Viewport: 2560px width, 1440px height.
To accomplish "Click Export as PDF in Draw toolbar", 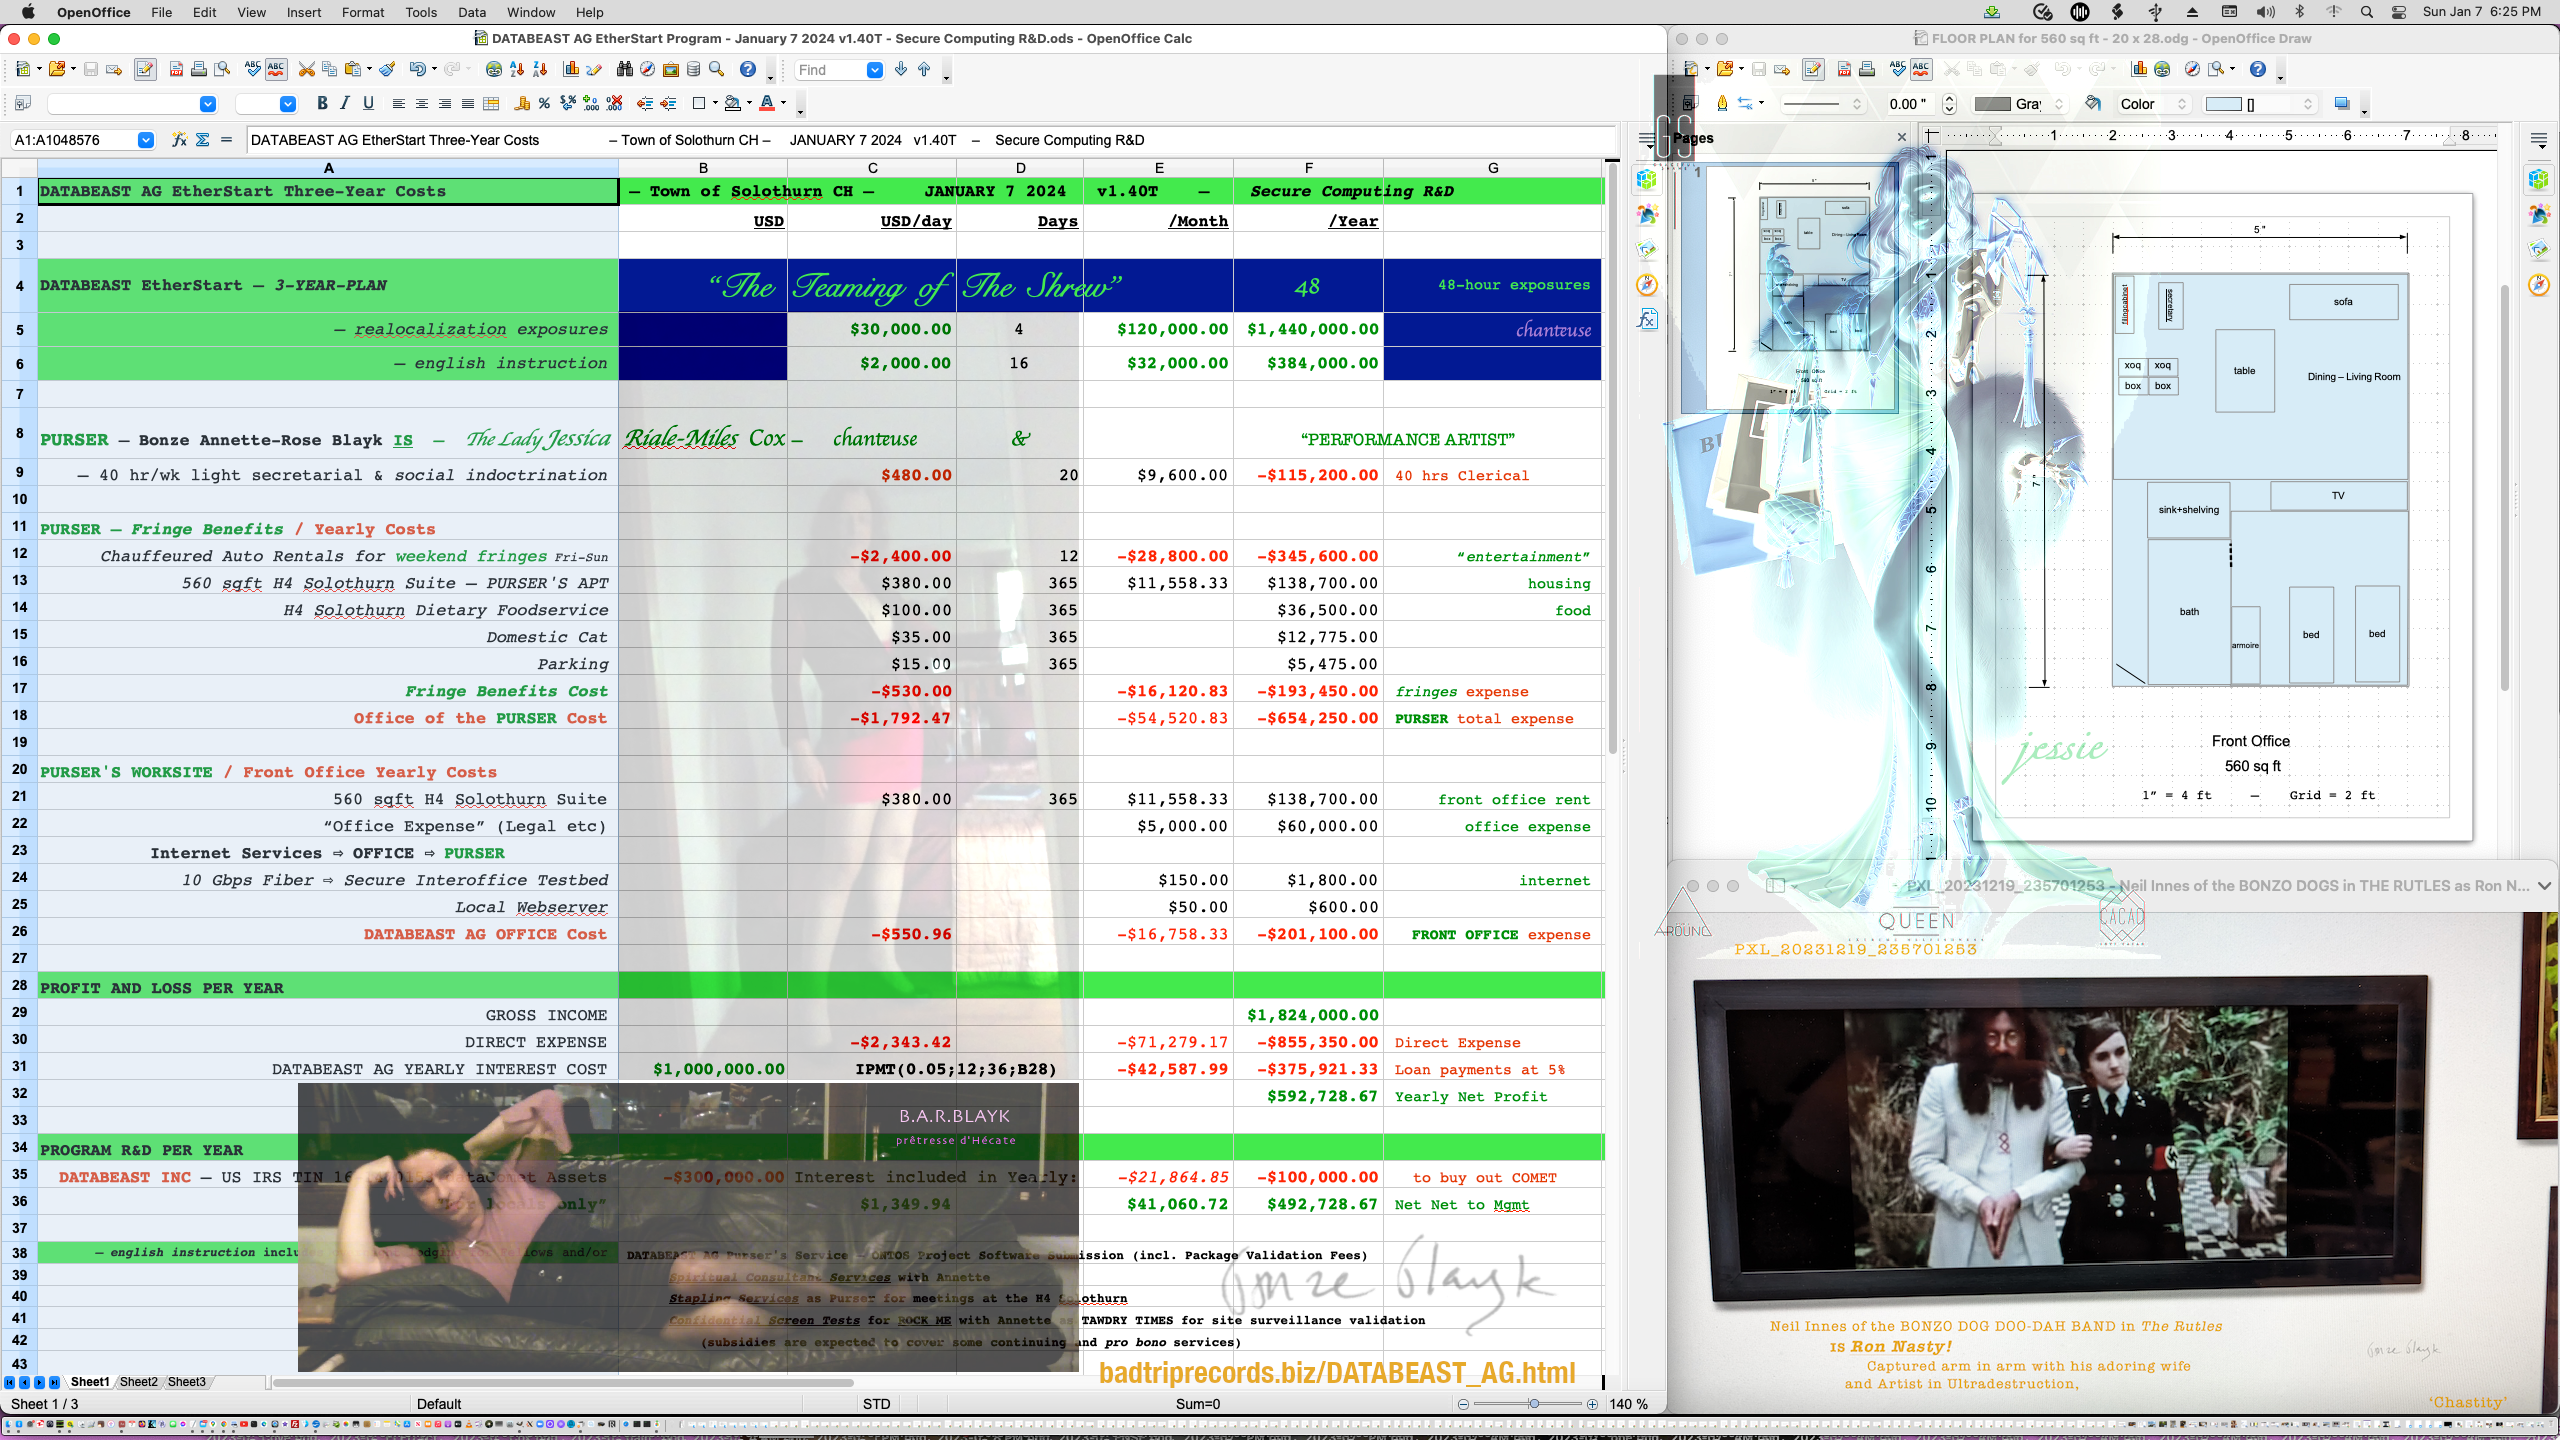I will coord(1844,69).
